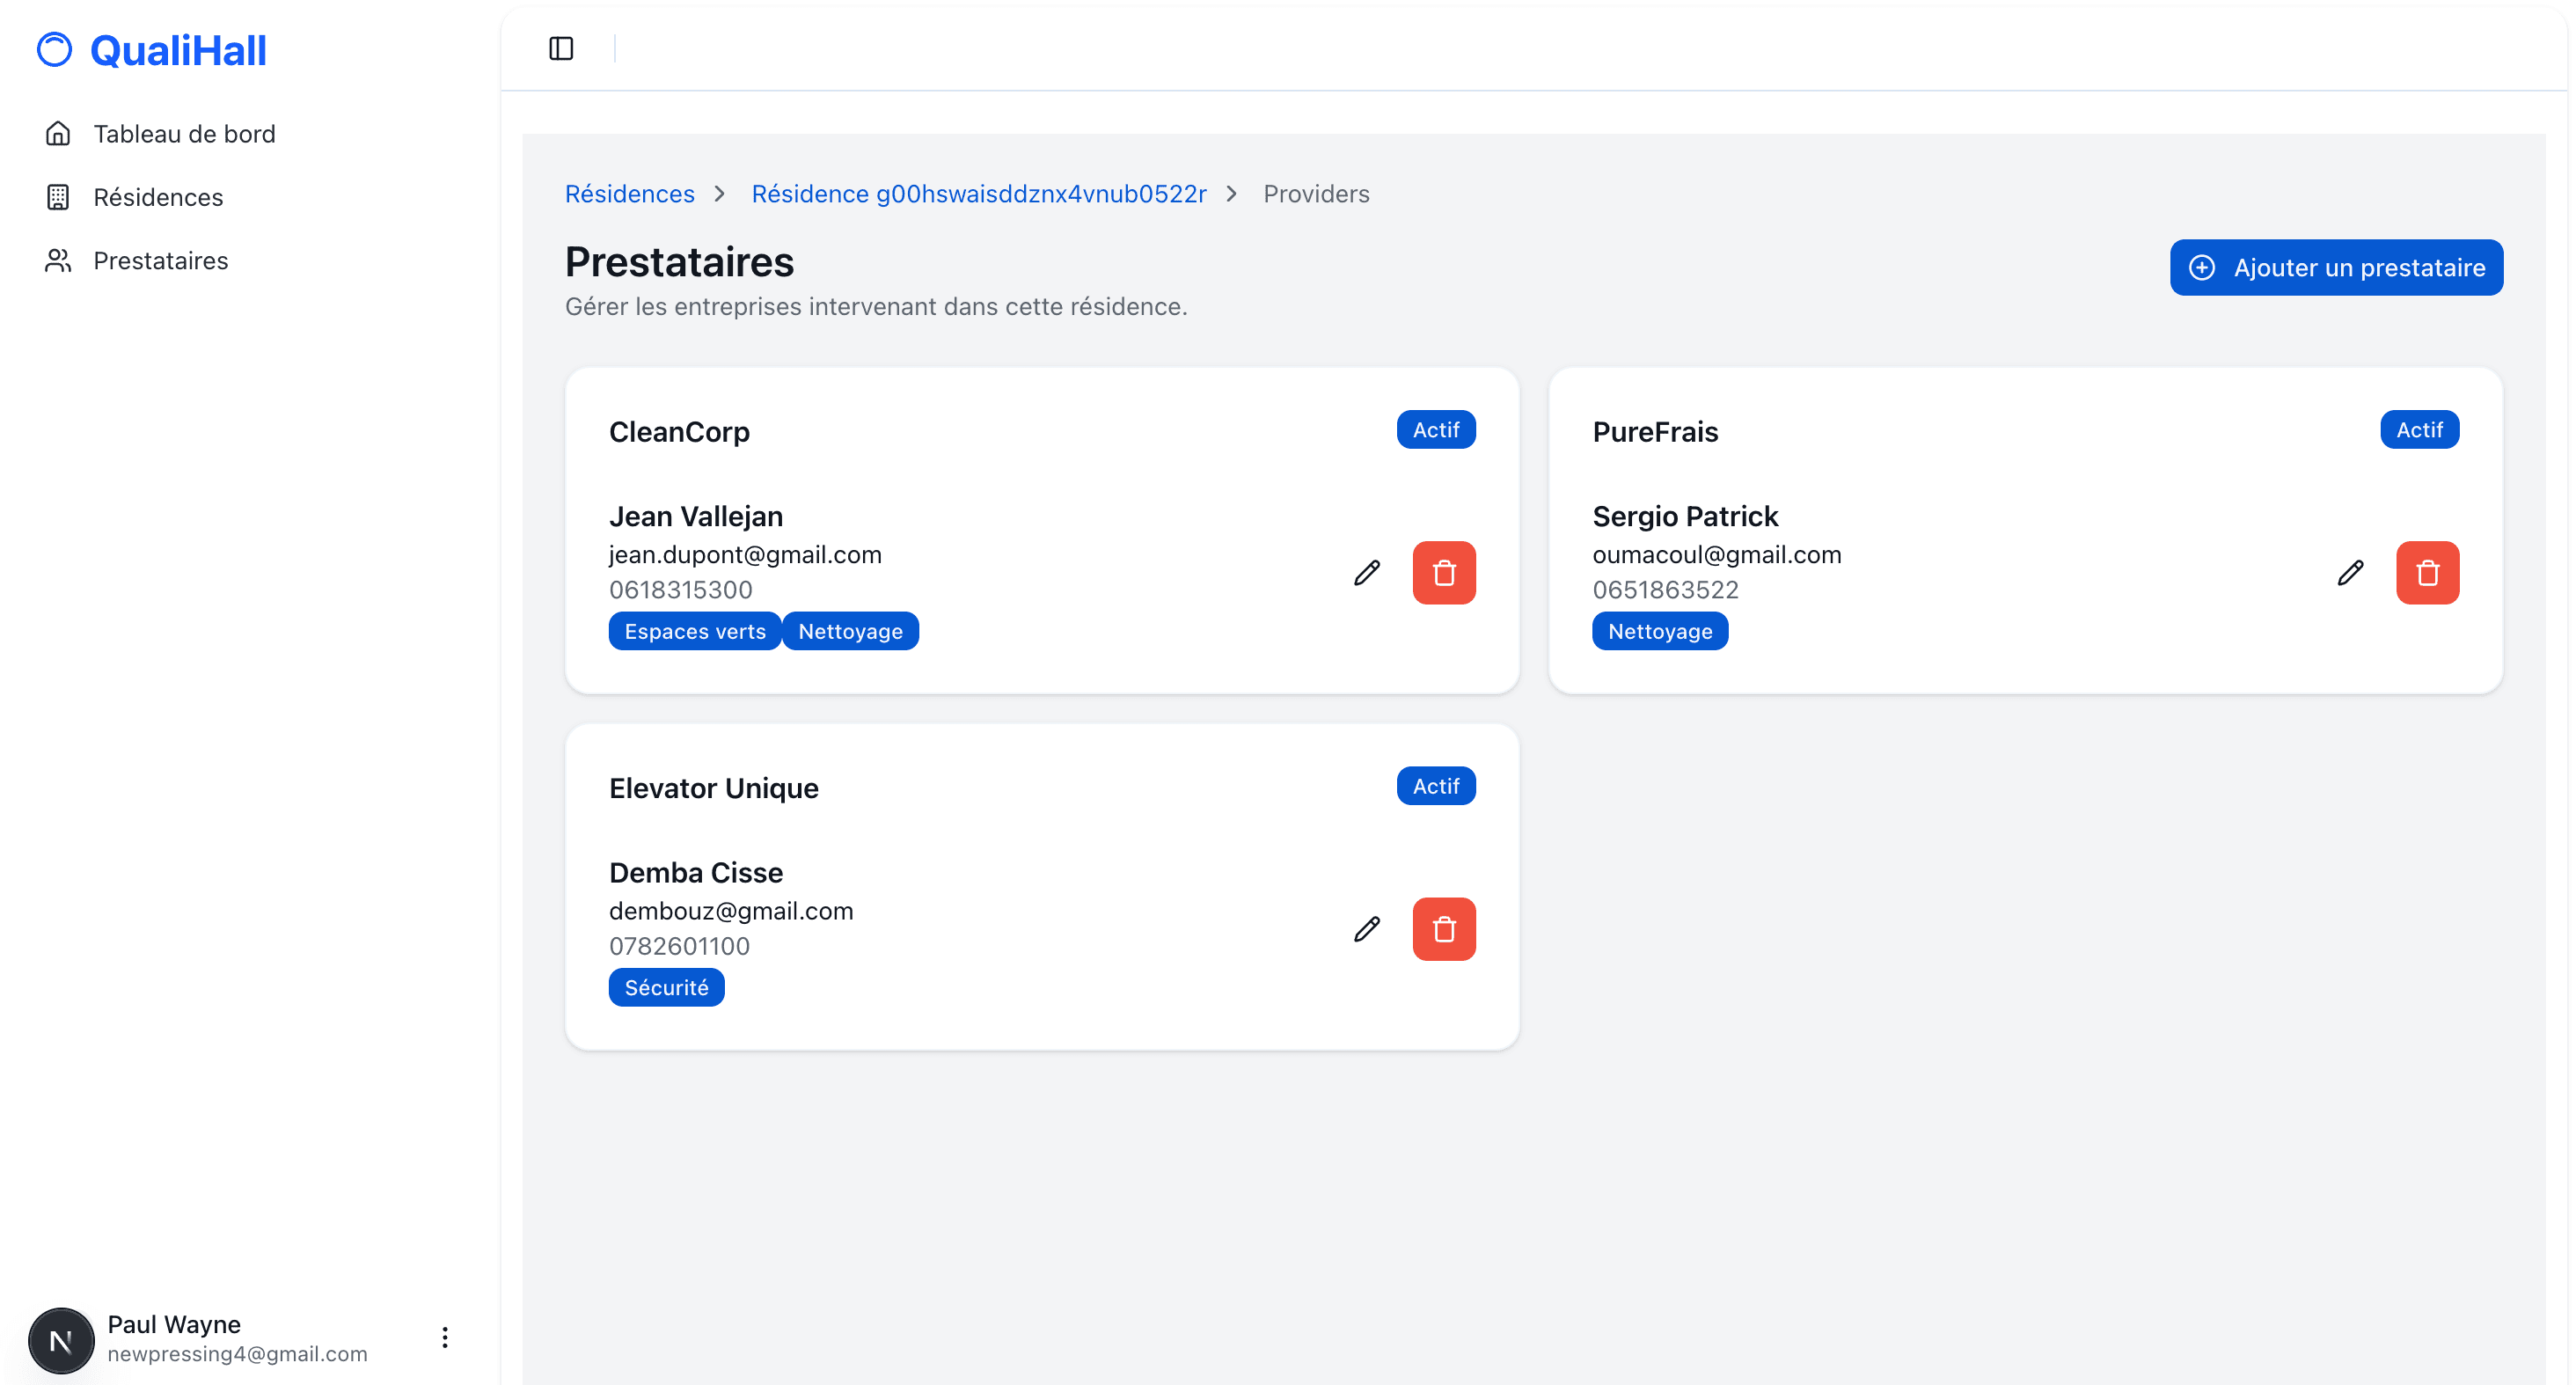Click Actif badge on PureFrais card
Viewport: 2576px width, 1385px height.
(2418, 430)
